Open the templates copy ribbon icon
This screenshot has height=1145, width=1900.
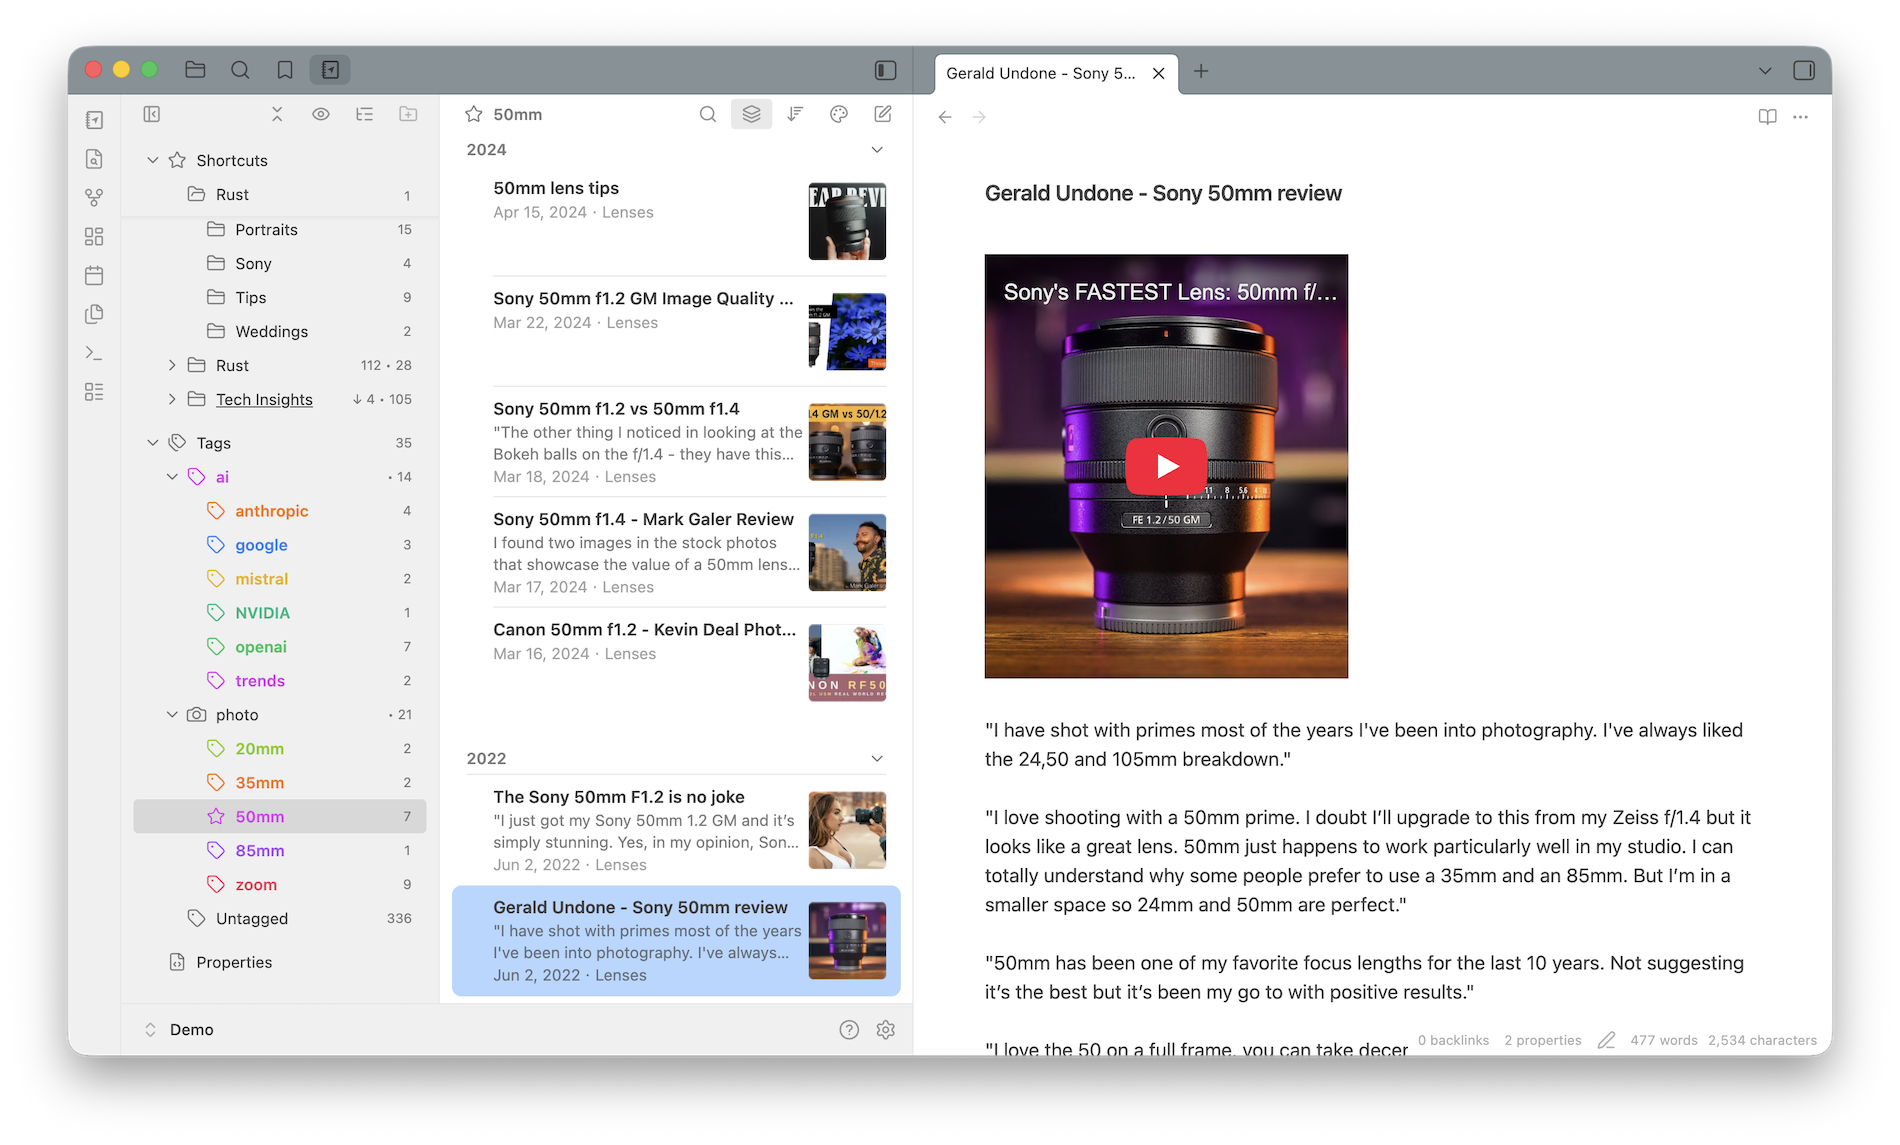(94, 314)
